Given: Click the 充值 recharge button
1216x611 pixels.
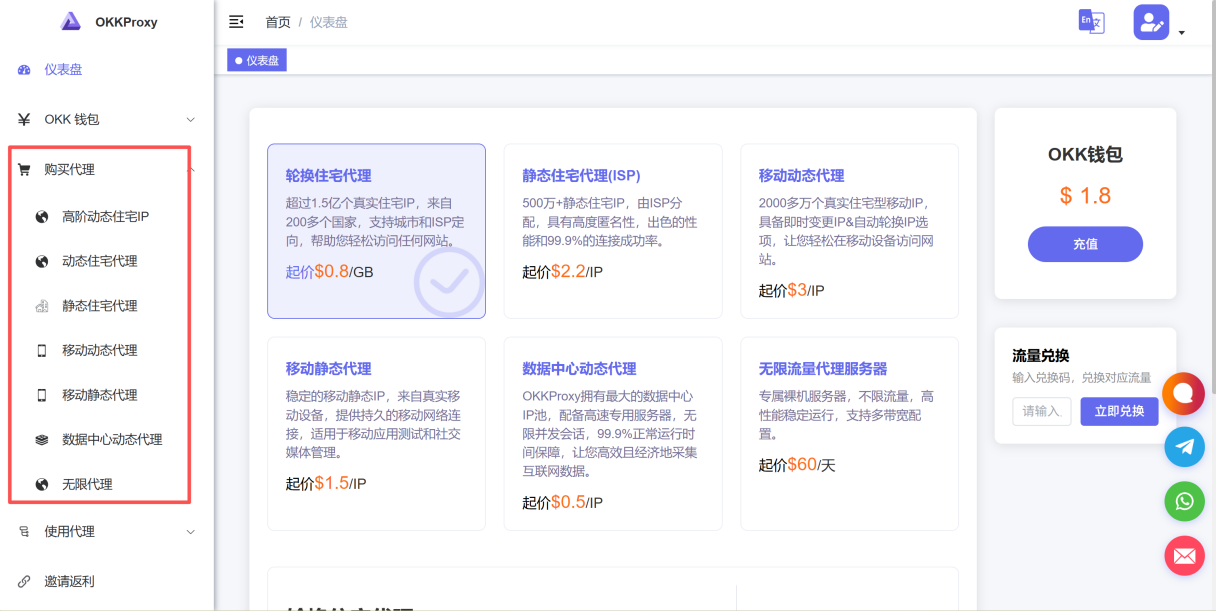Looking at the screenshot, I should [1085, 244].
